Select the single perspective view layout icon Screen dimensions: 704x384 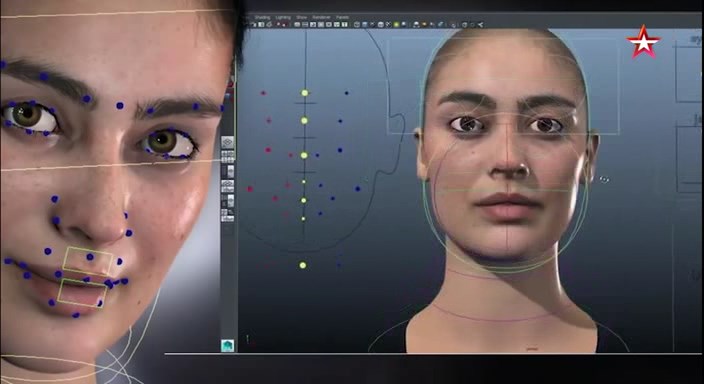click(228, 142)
